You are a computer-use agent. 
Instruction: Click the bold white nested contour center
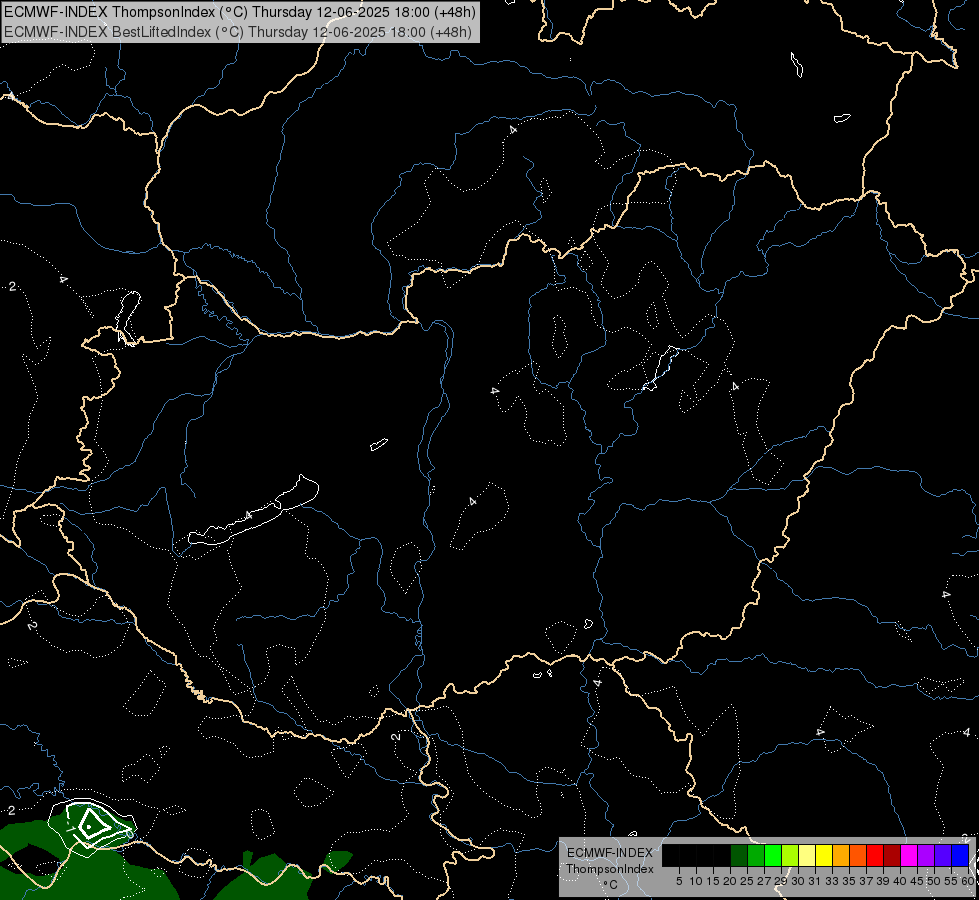[x=89, y=826]
